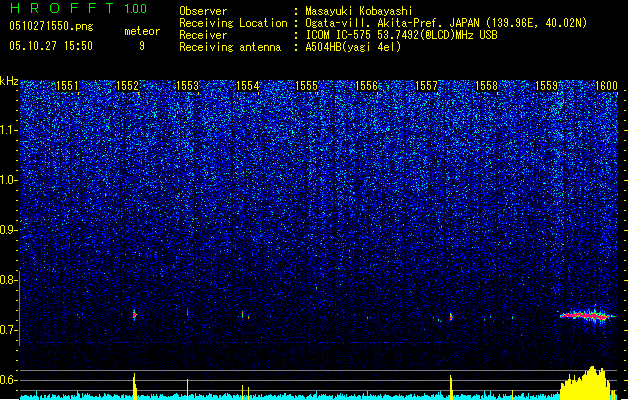
Task: Click the Observer label
Action: tap(203, 11)
